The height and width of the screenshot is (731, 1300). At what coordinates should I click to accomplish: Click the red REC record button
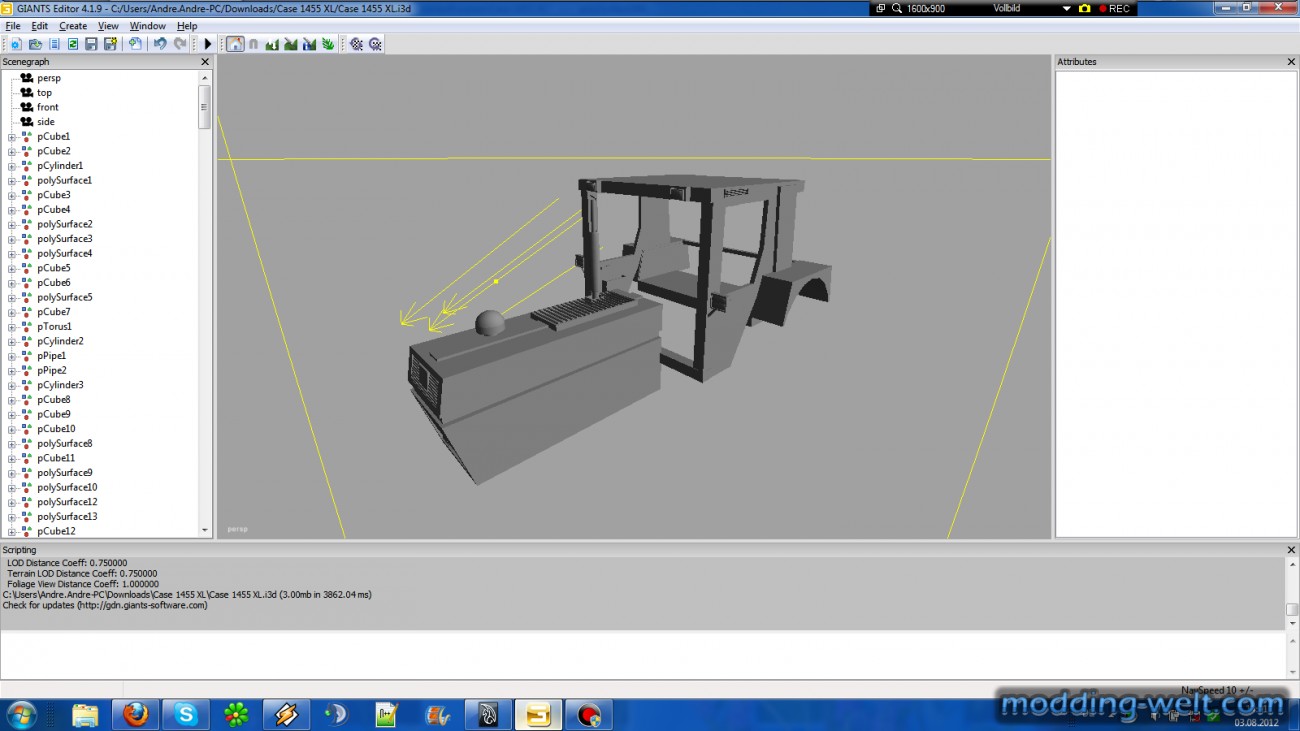click(1114, 8)
